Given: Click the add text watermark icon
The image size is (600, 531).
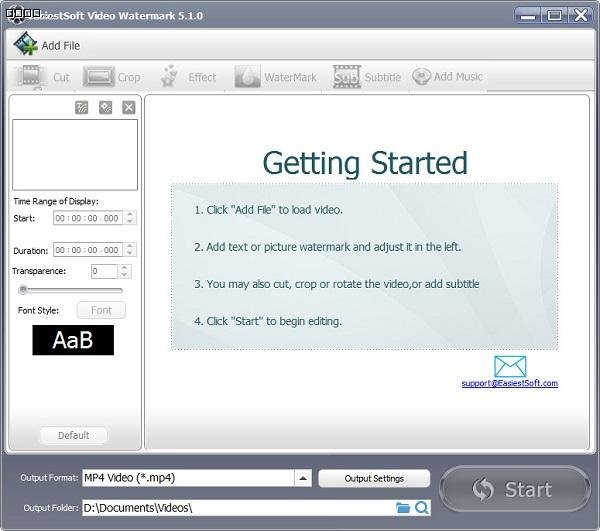Looking at the screenshot, I should (x=82, y=108).
